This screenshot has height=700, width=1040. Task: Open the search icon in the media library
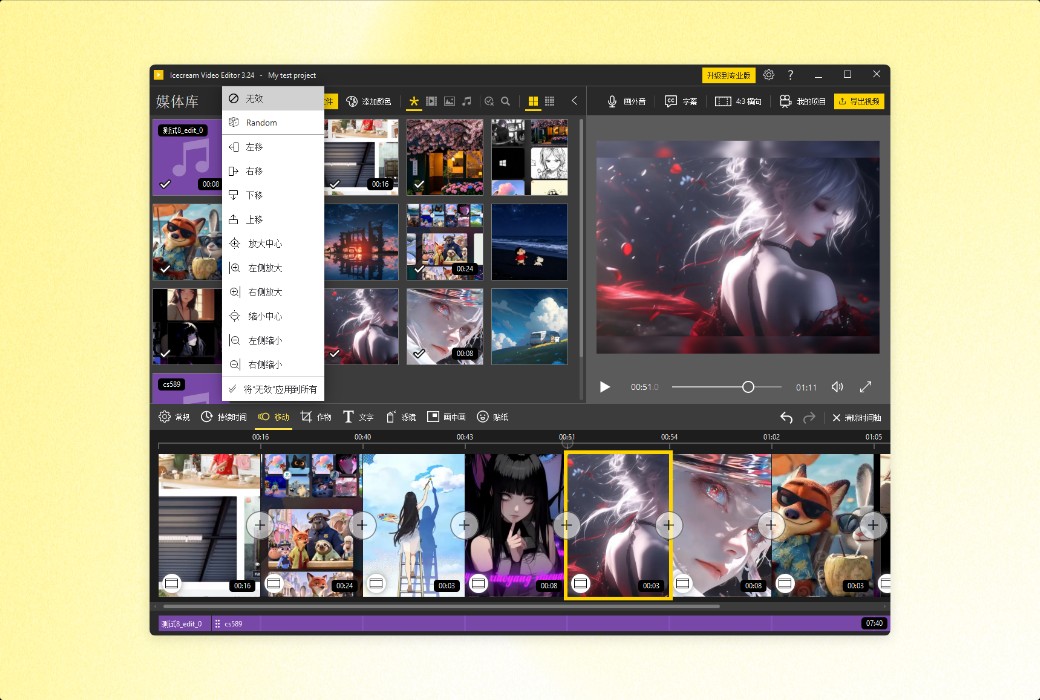(x=507, y=101)
